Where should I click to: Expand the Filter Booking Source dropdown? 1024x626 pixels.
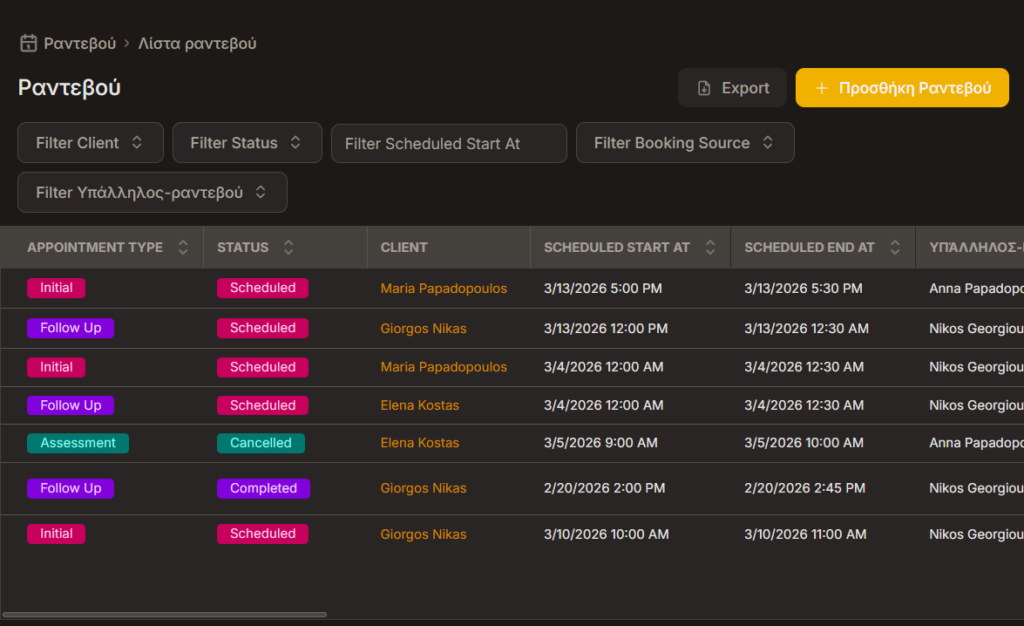pyautogui.click(x=685, y=143)
